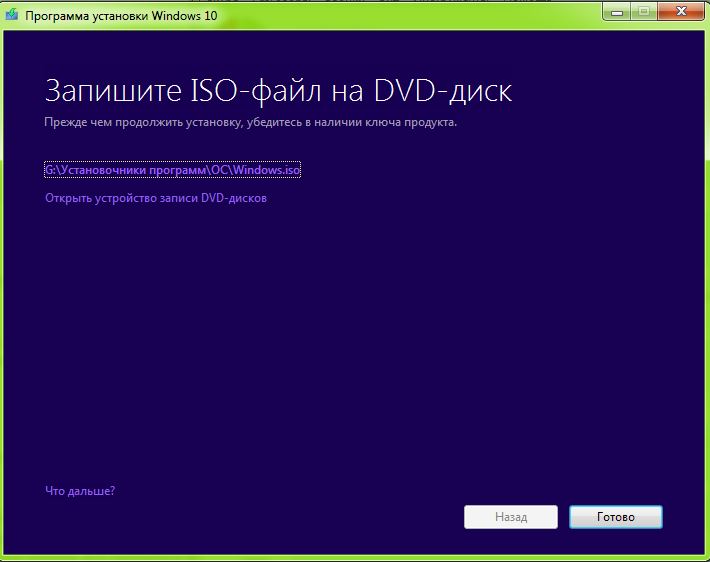Click the disabled maximize button in title bar
710x562 pixels.
click(644, 11)
